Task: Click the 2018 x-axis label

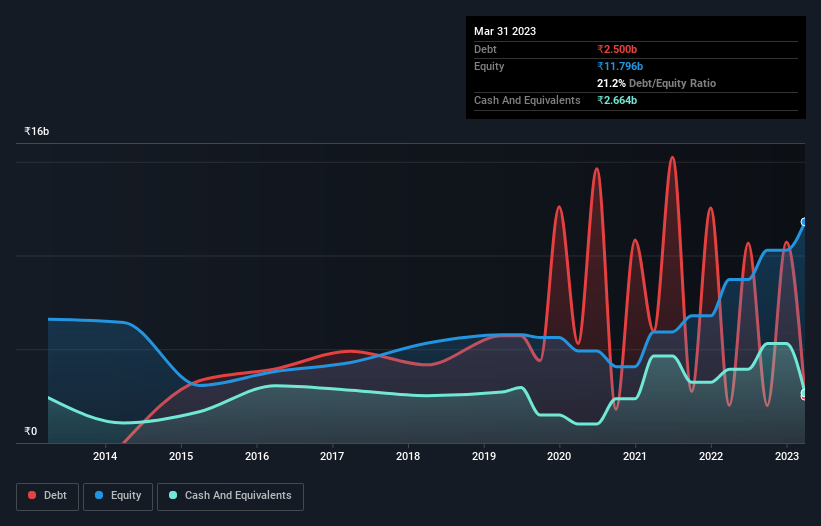Action: click(408, 456)
